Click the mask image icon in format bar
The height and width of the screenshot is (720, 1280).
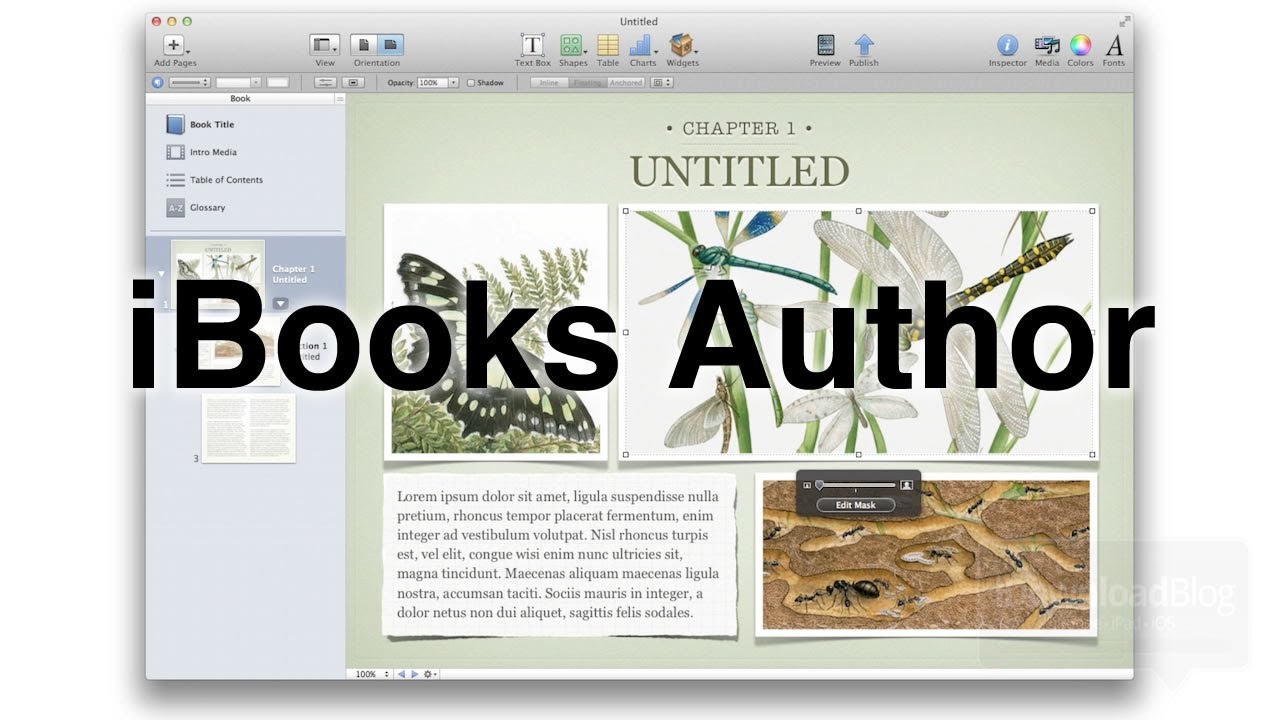353,83
